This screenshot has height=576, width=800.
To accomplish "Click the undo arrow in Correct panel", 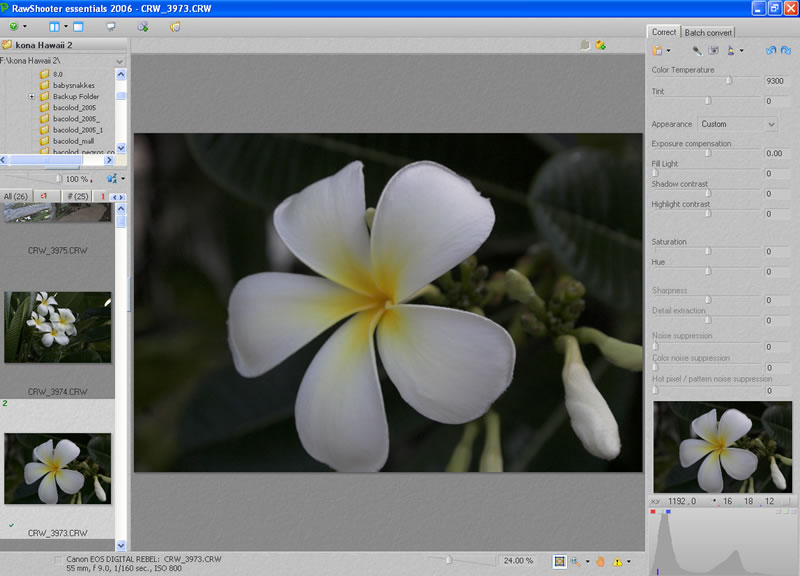I will (769, 50).
